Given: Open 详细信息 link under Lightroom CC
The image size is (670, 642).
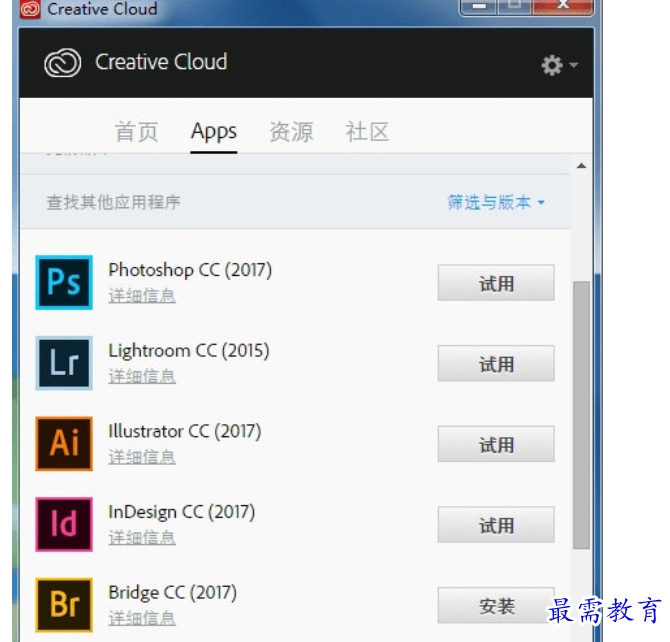Looking at the screenshot, I should tap(142, 377).
